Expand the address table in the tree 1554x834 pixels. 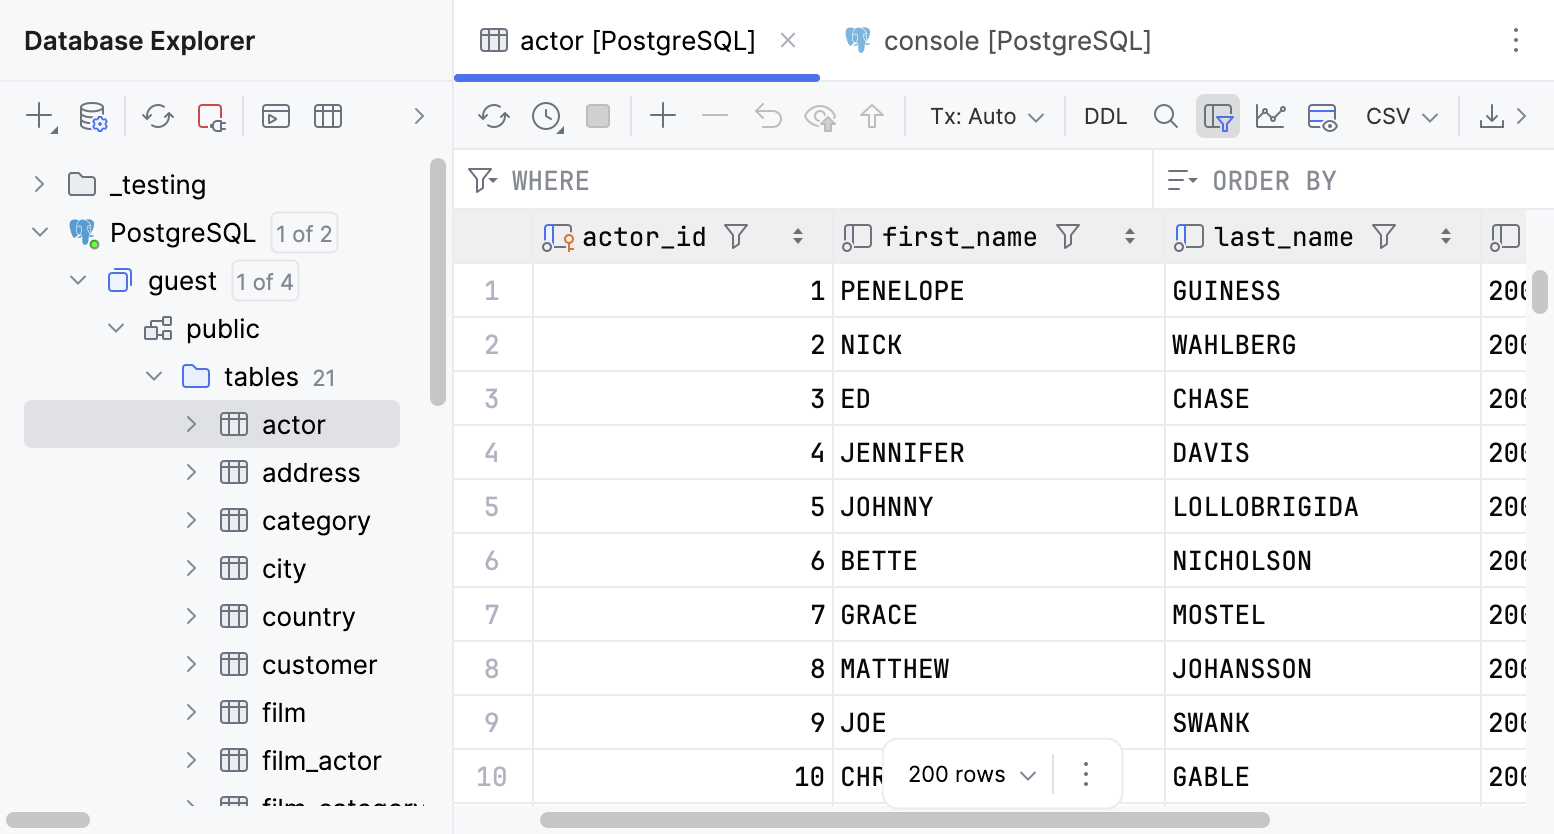point(191,472)
